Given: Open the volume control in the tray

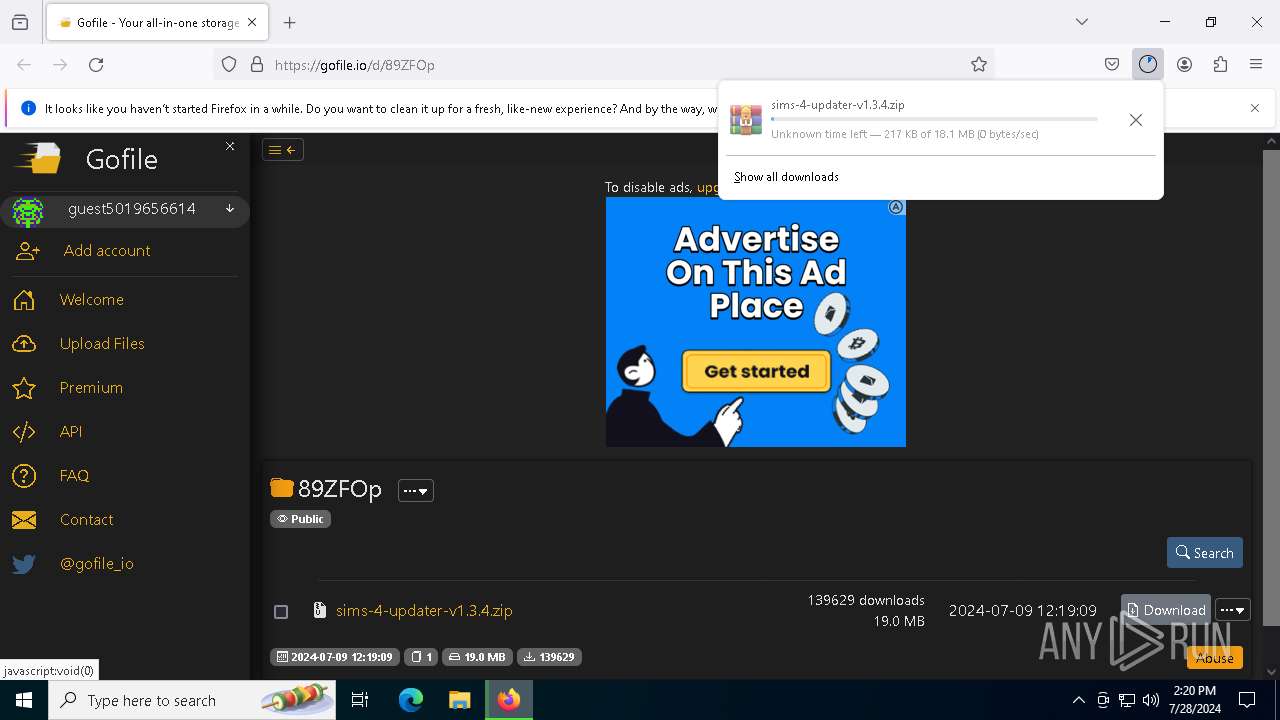Looking at the screenshot, I should coord(1151,700).
